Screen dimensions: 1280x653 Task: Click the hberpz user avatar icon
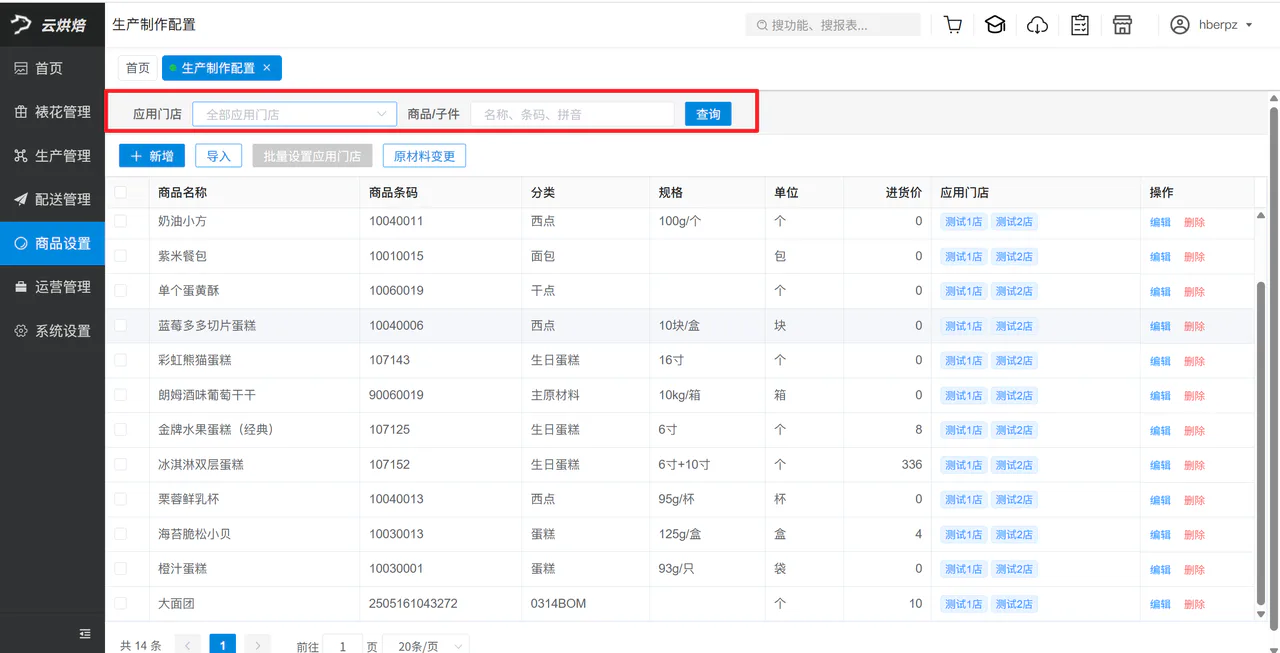(1180, 25)
